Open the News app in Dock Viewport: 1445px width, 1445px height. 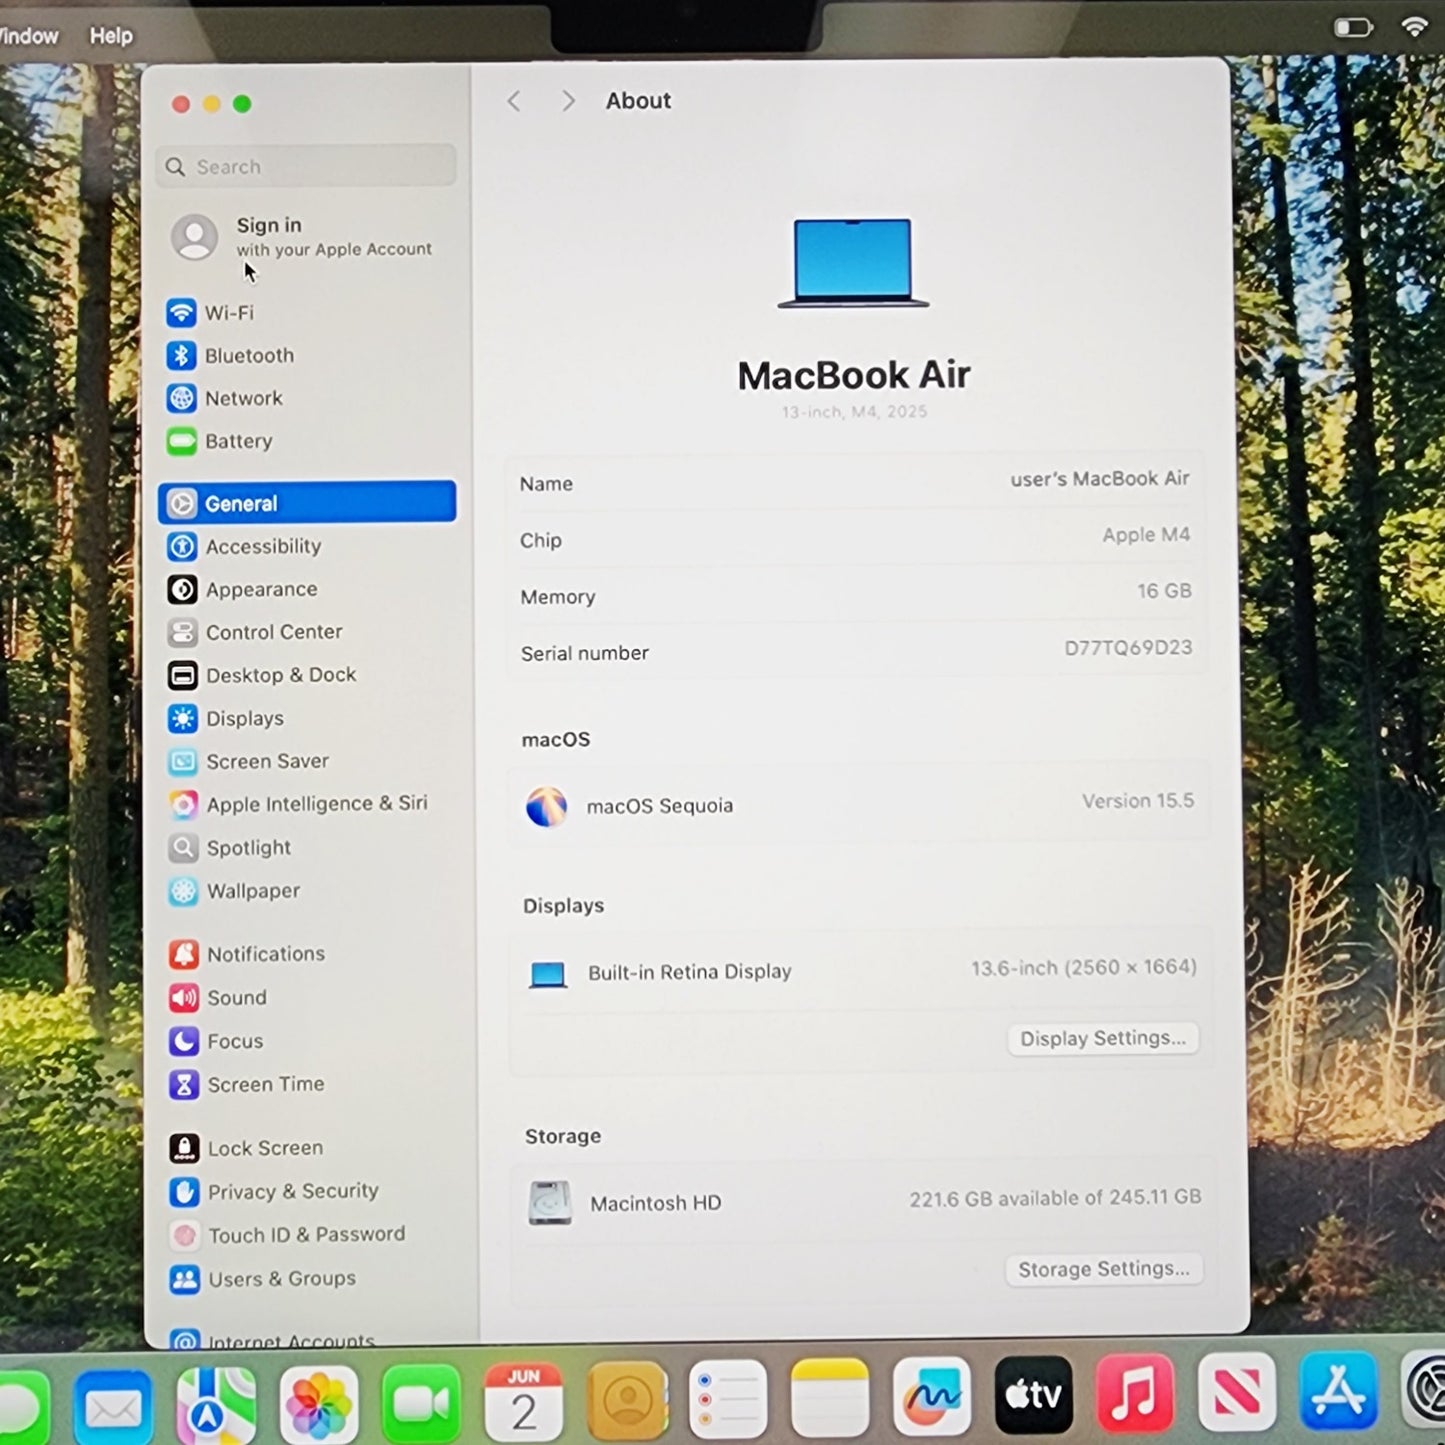tap(1237, 1392)
